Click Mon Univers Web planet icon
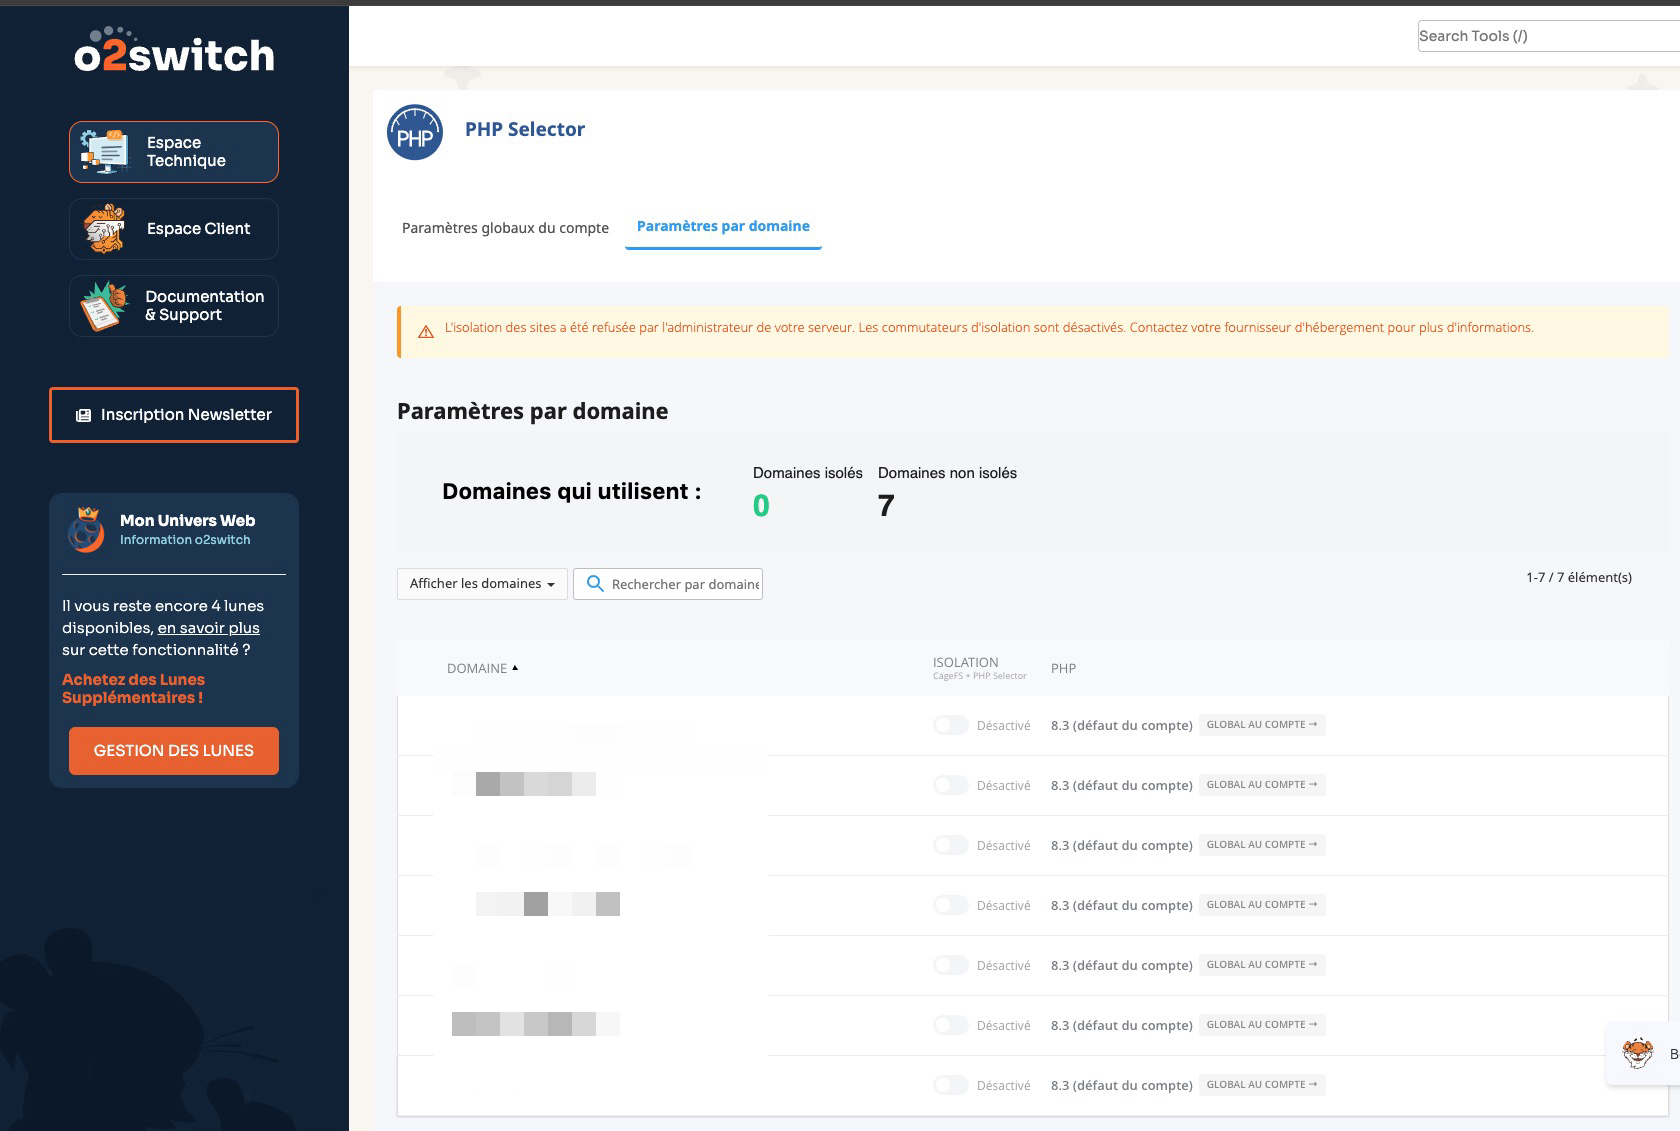This screenshot has width=1680, height=1131. click(x=86, y=530)
